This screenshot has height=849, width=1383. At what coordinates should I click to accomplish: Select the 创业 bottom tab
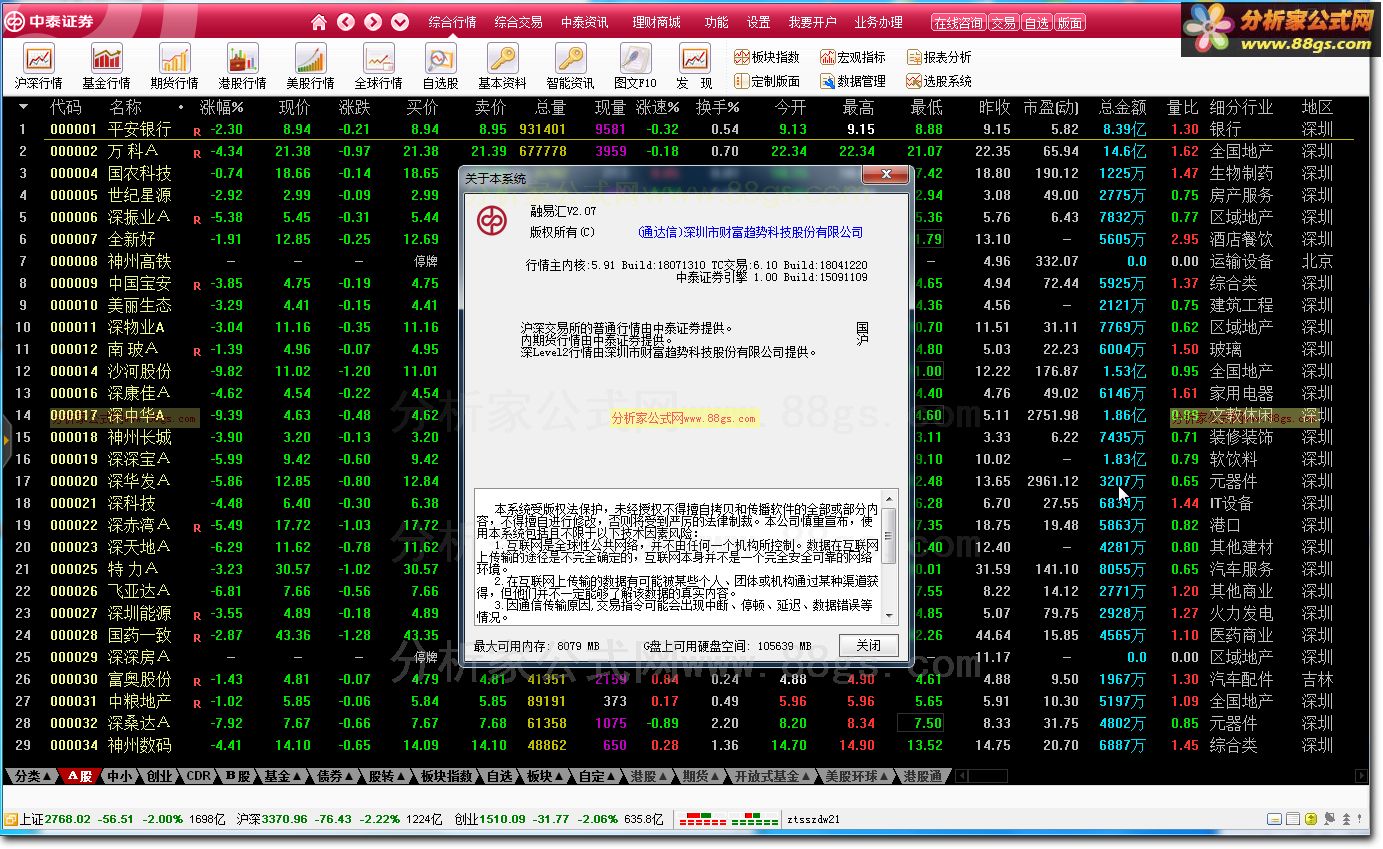(160, 776)
